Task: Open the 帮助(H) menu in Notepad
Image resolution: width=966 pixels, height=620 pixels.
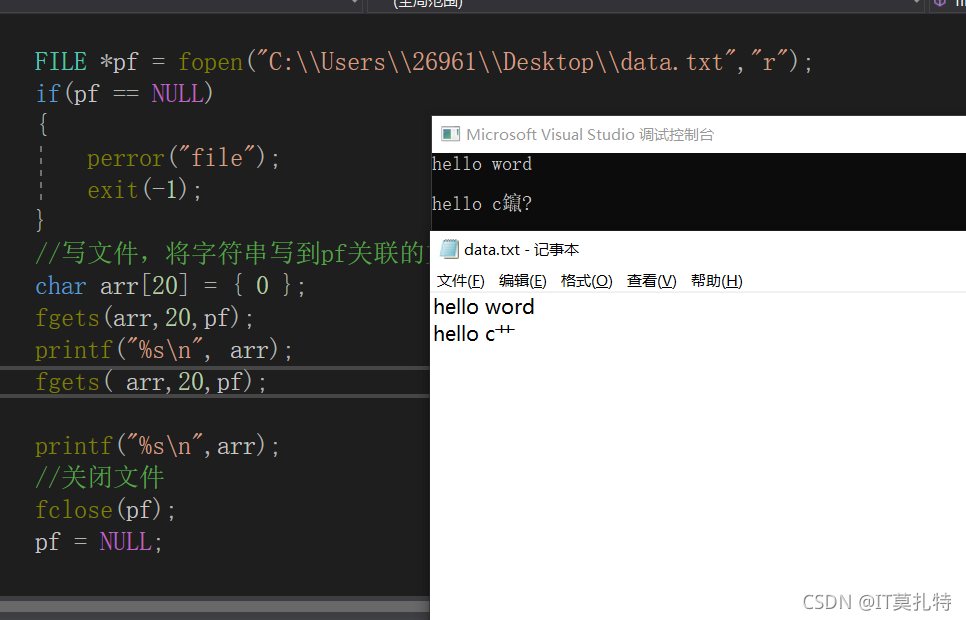Action: click(716, 281)
